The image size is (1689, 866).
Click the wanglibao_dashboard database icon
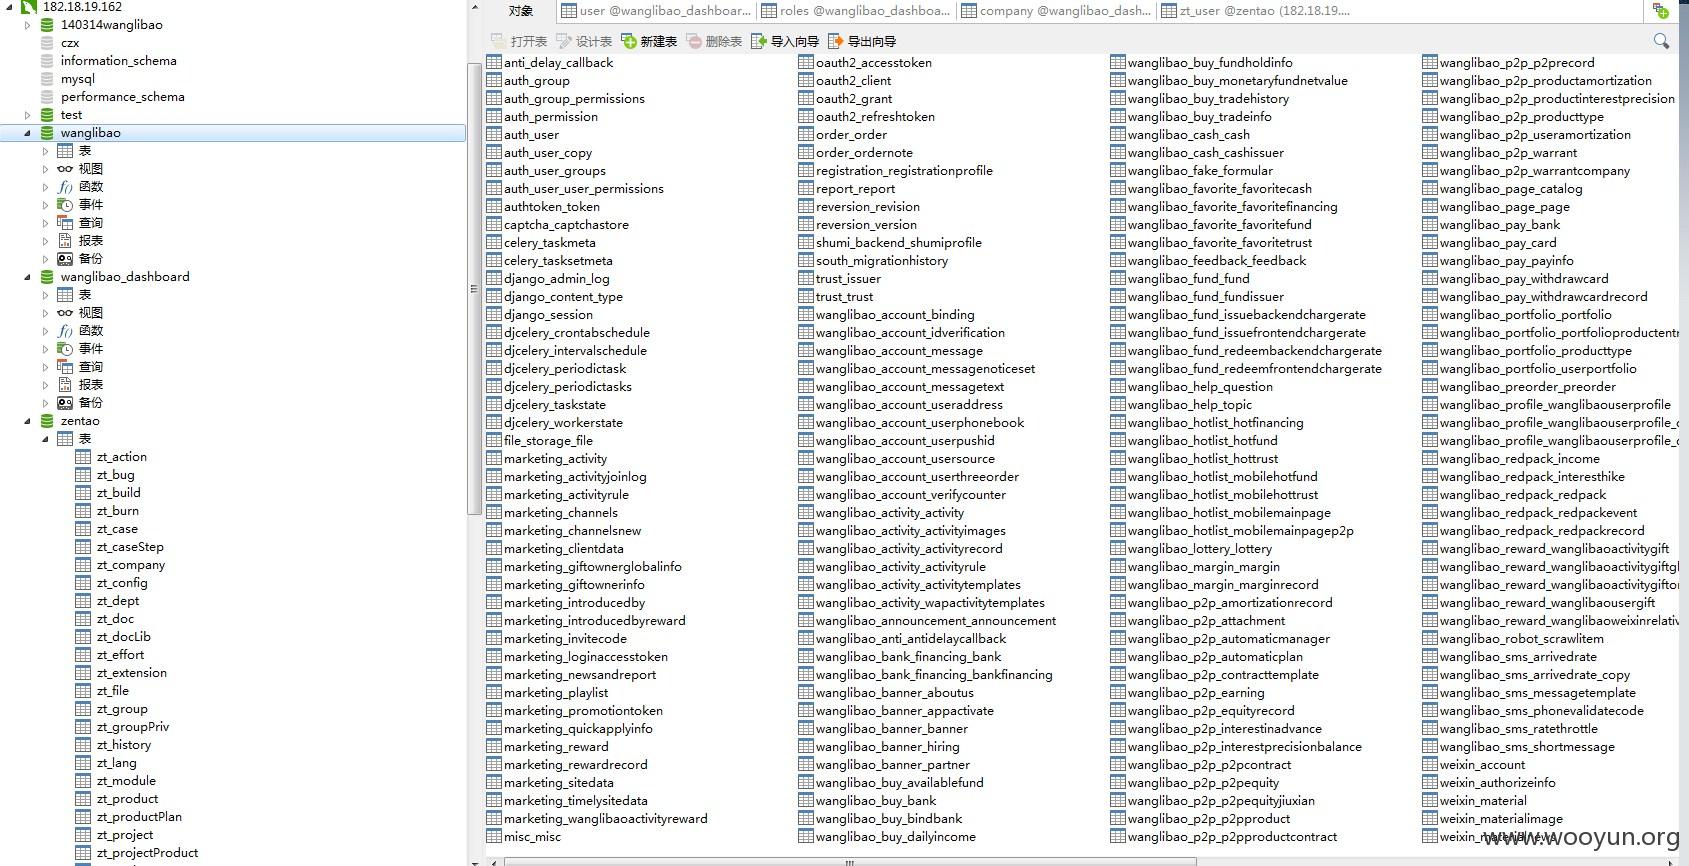[47, 277]
